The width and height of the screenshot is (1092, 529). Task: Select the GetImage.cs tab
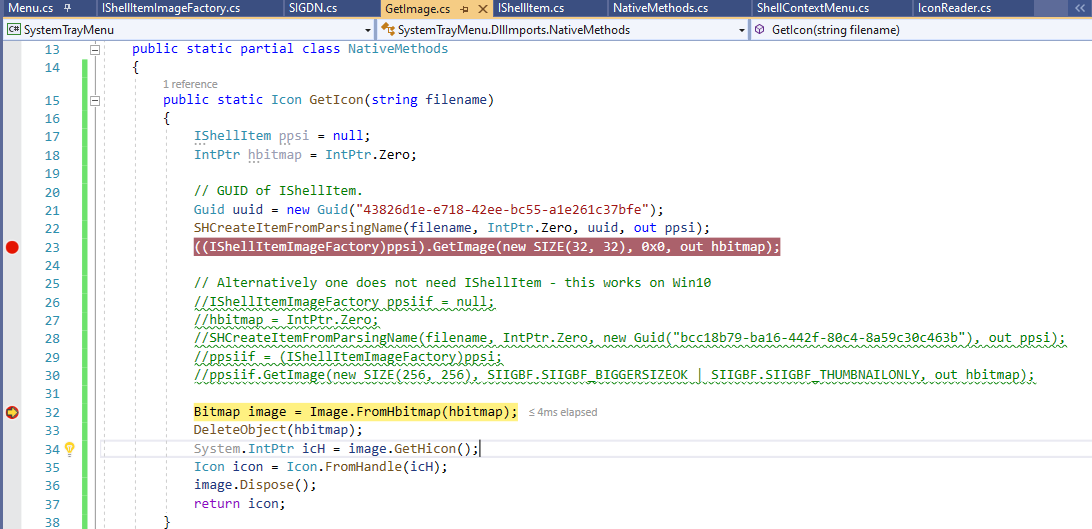pyautogui.click(x=417, y=8)
